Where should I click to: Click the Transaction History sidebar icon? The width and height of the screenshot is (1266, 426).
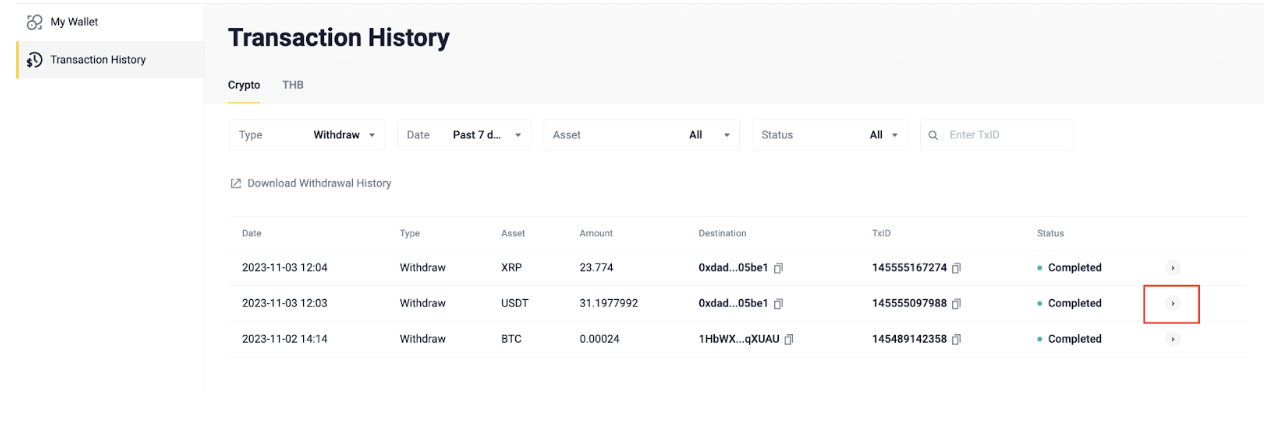tap(35, 60)
